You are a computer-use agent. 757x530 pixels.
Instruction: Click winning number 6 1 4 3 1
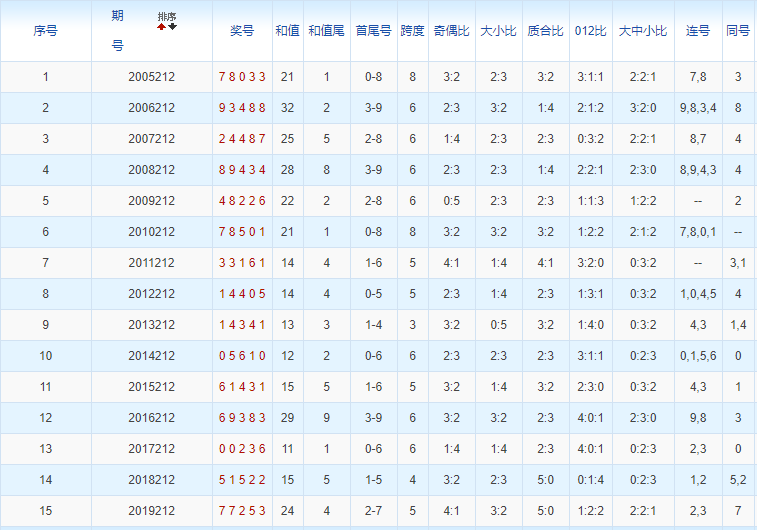pos(242,387)
